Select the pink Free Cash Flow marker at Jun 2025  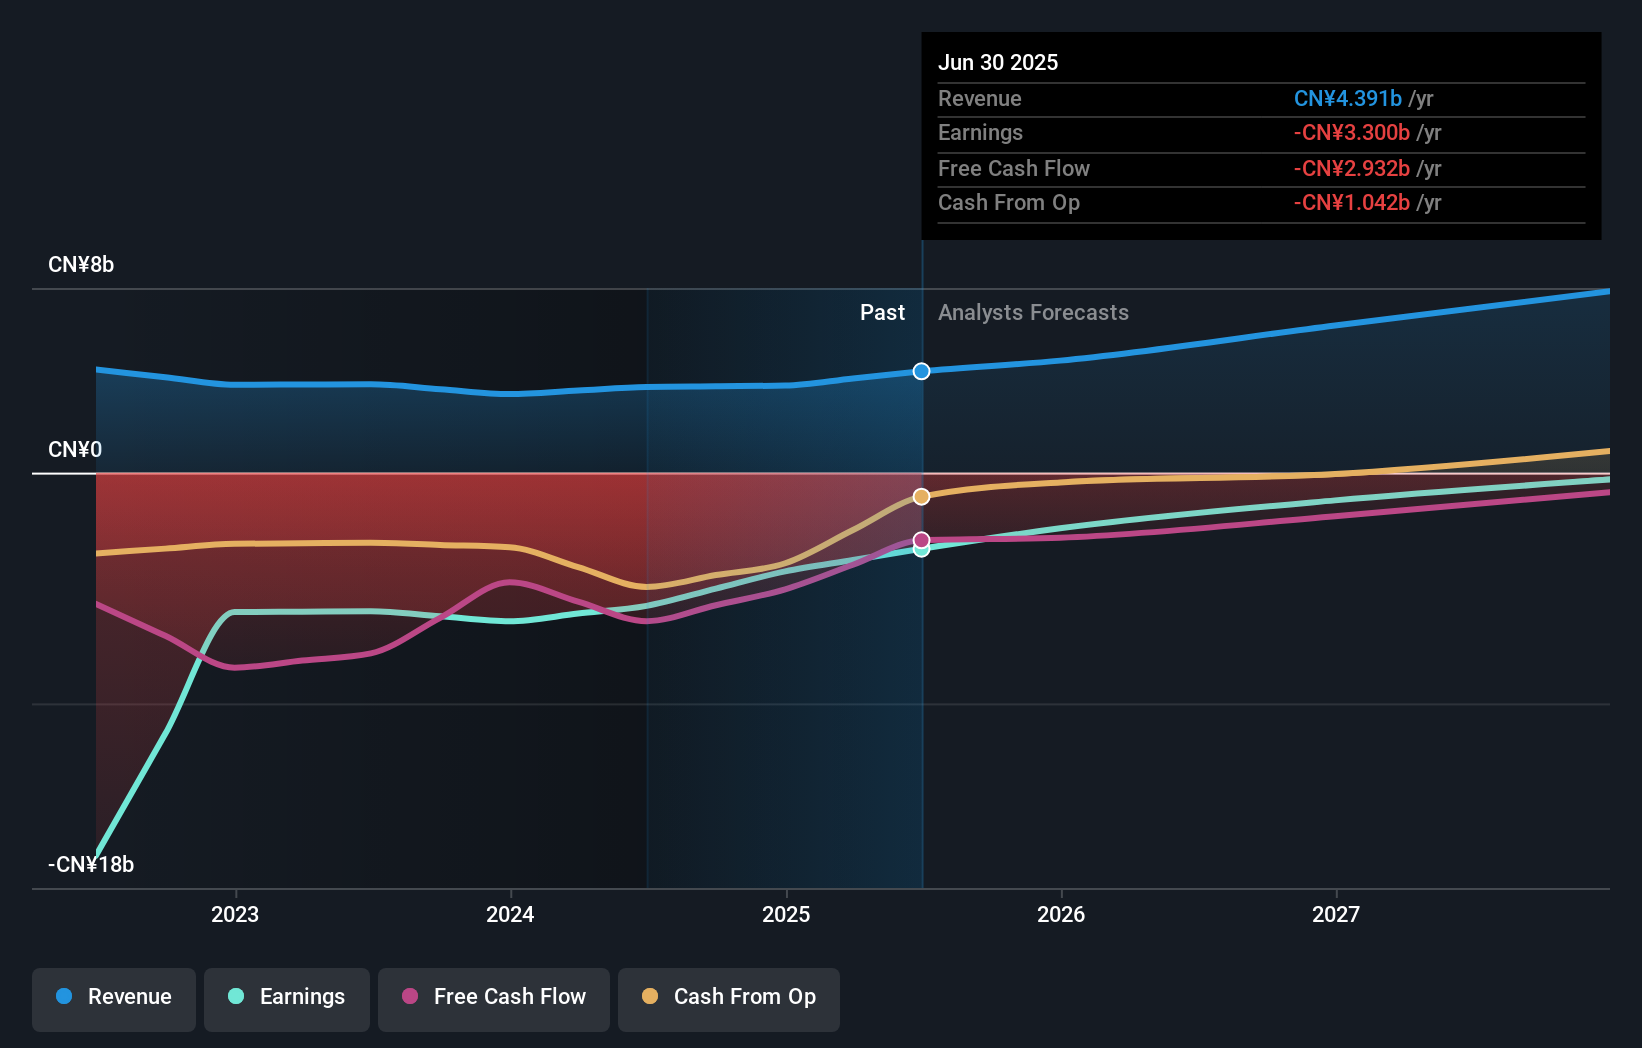[921, 538]
